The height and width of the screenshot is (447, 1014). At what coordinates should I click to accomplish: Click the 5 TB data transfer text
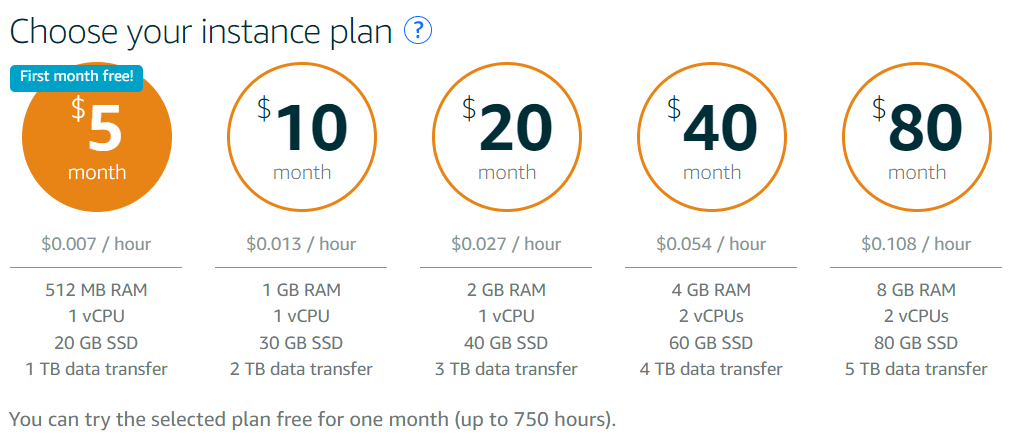point(916,369)
